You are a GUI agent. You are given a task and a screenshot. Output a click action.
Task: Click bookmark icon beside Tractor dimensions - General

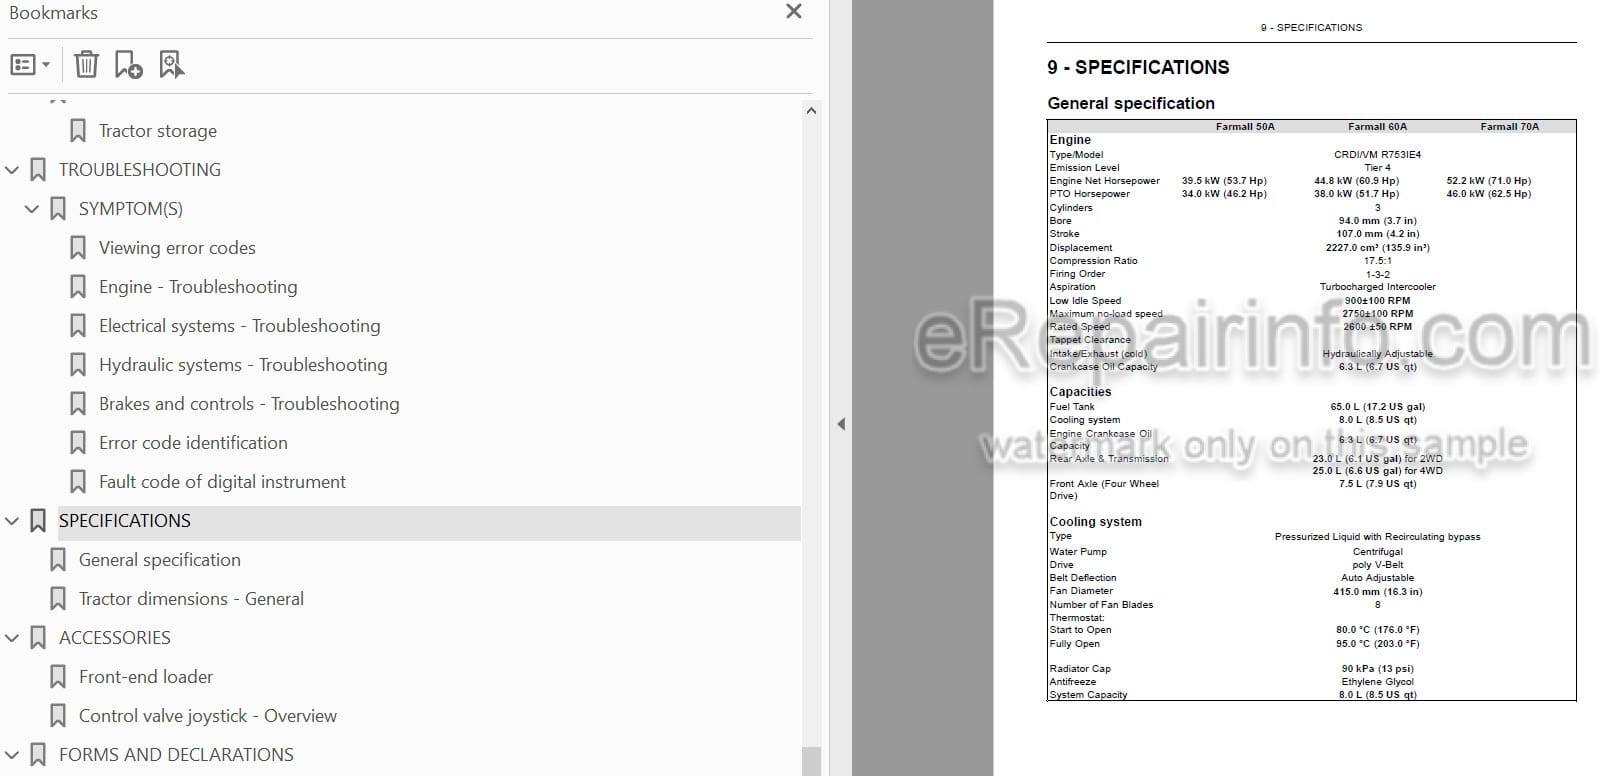(x=58, y=599)
